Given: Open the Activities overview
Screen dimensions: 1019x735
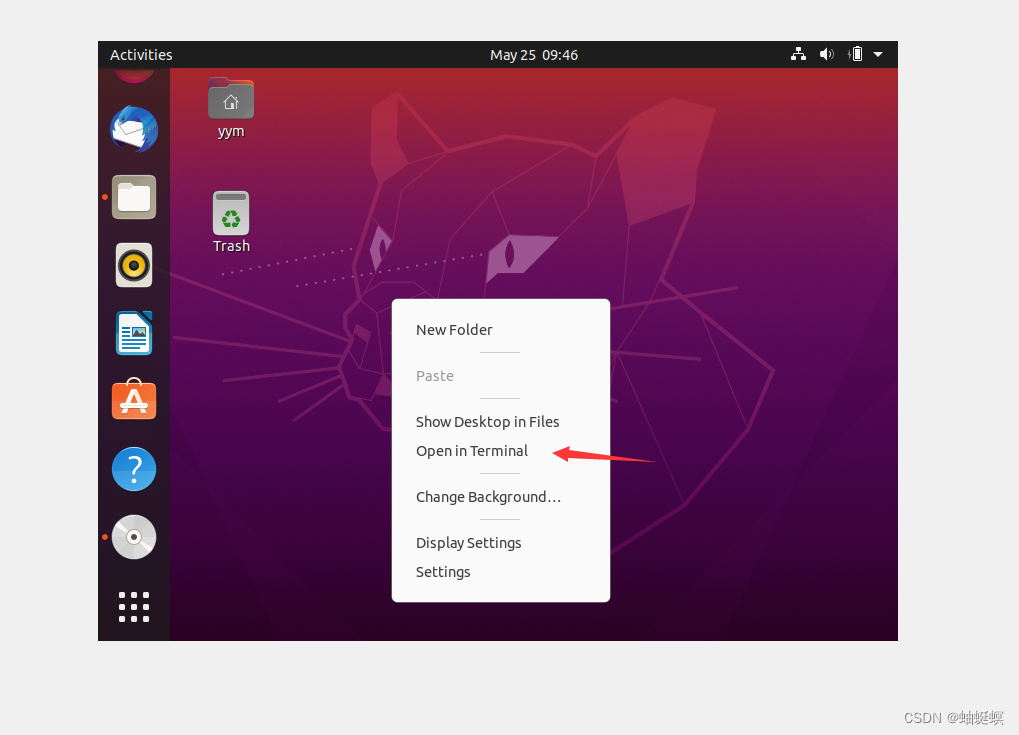Looking at the screenshot, I should [x=140, y=54].
